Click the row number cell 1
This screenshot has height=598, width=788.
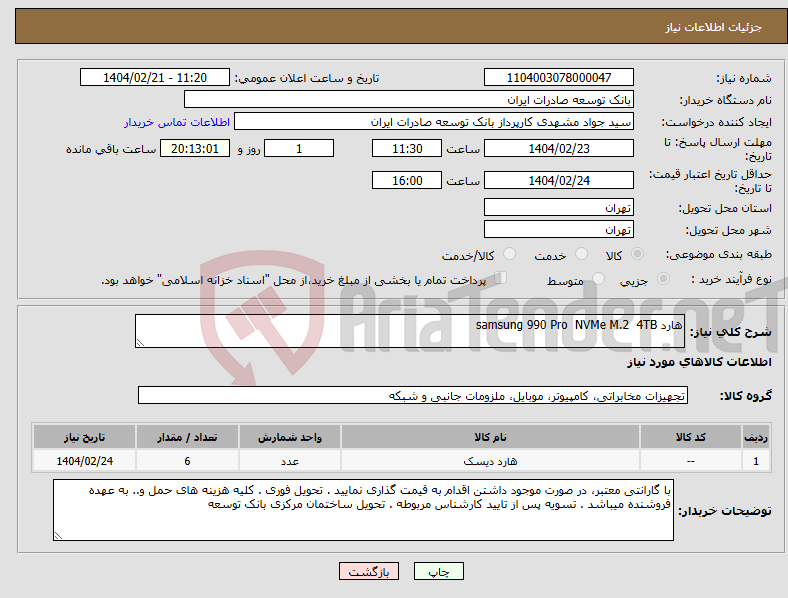[756, 461]
